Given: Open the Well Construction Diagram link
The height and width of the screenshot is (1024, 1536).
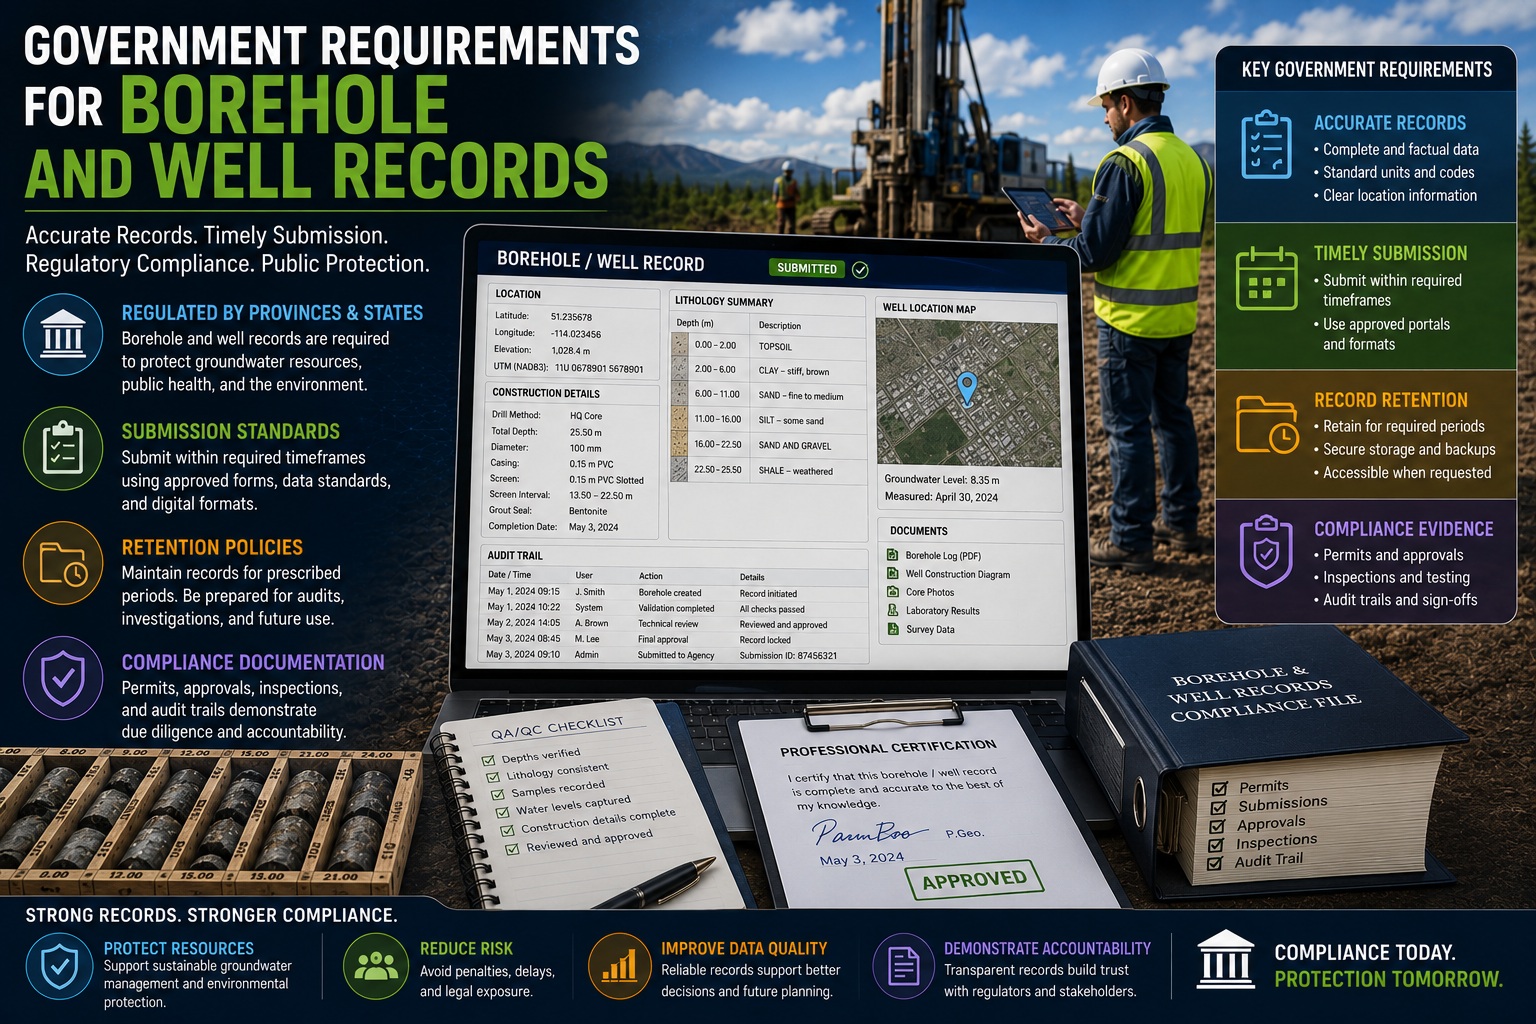Looking at the screenshot, I should (958, 574).
